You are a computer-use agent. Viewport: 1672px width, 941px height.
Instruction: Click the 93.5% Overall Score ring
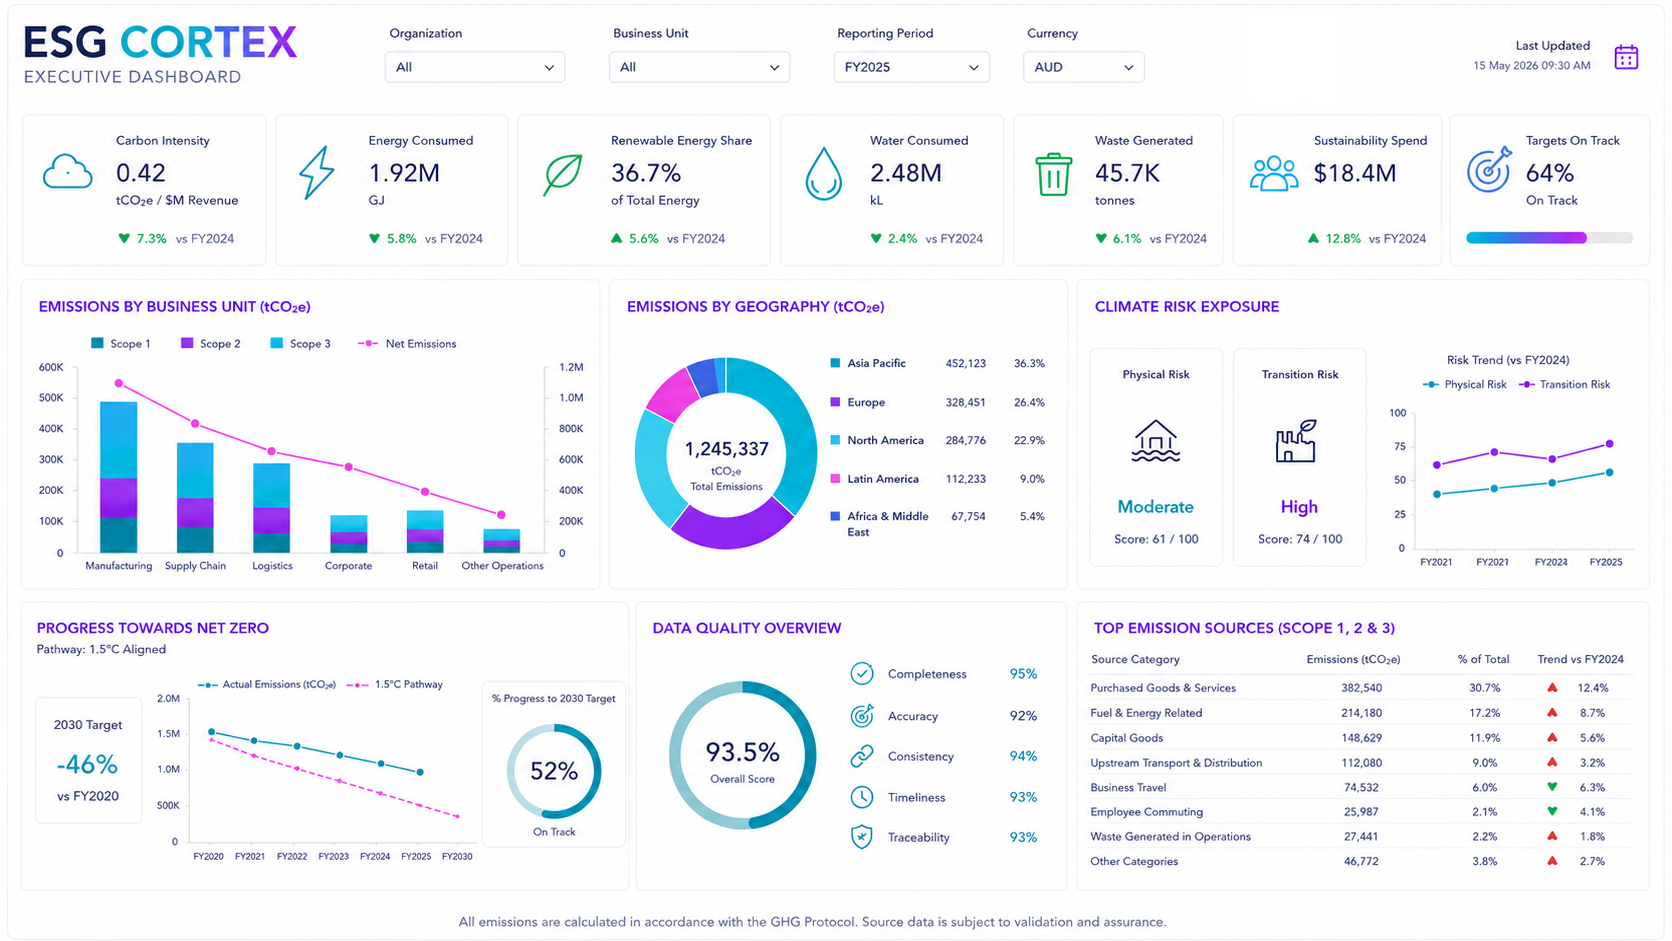742,755
